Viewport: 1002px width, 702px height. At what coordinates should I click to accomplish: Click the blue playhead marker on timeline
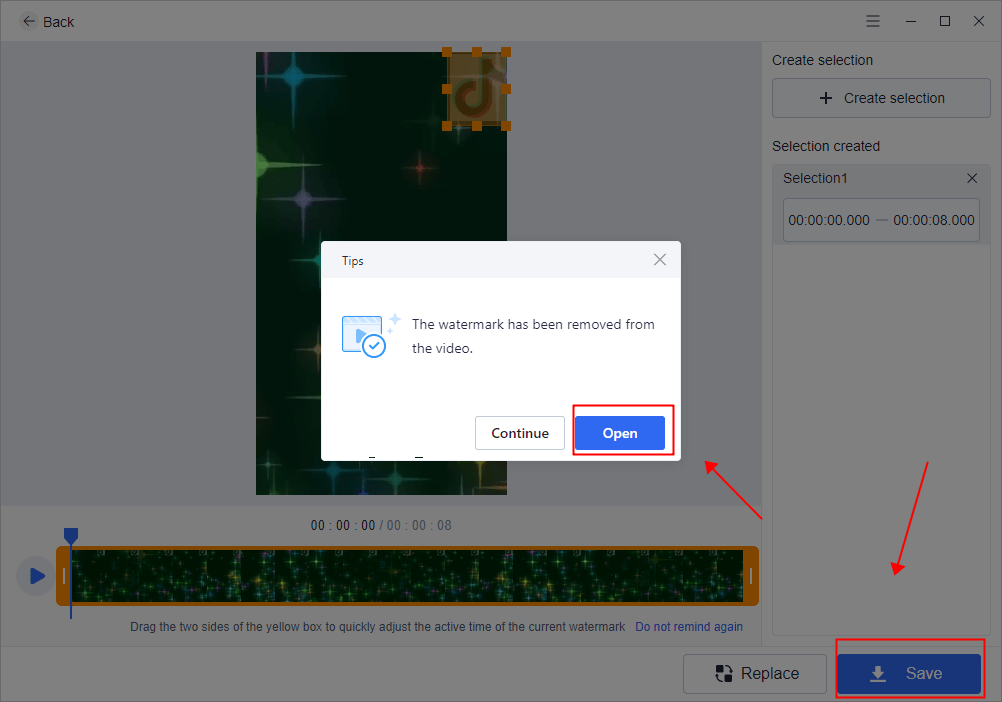point(71,536)
